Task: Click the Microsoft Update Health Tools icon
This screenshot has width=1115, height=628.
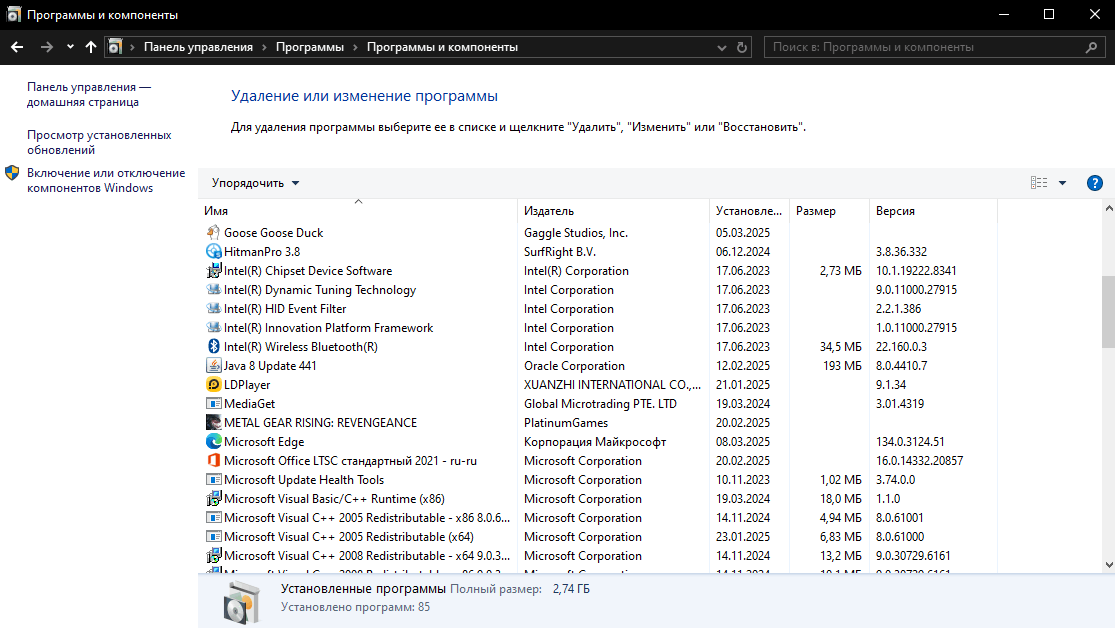Action: point(213,479)
